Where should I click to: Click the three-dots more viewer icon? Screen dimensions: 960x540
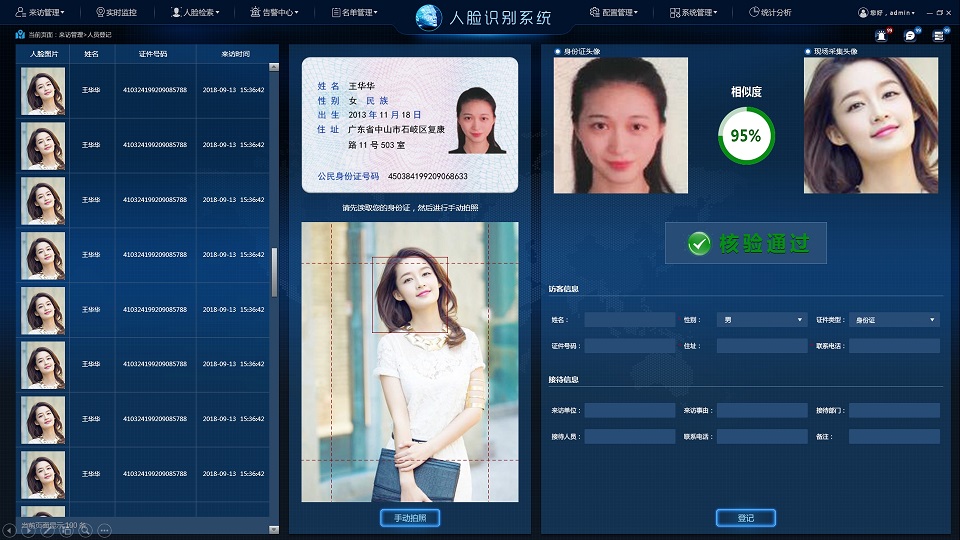(x=104, y=530)
